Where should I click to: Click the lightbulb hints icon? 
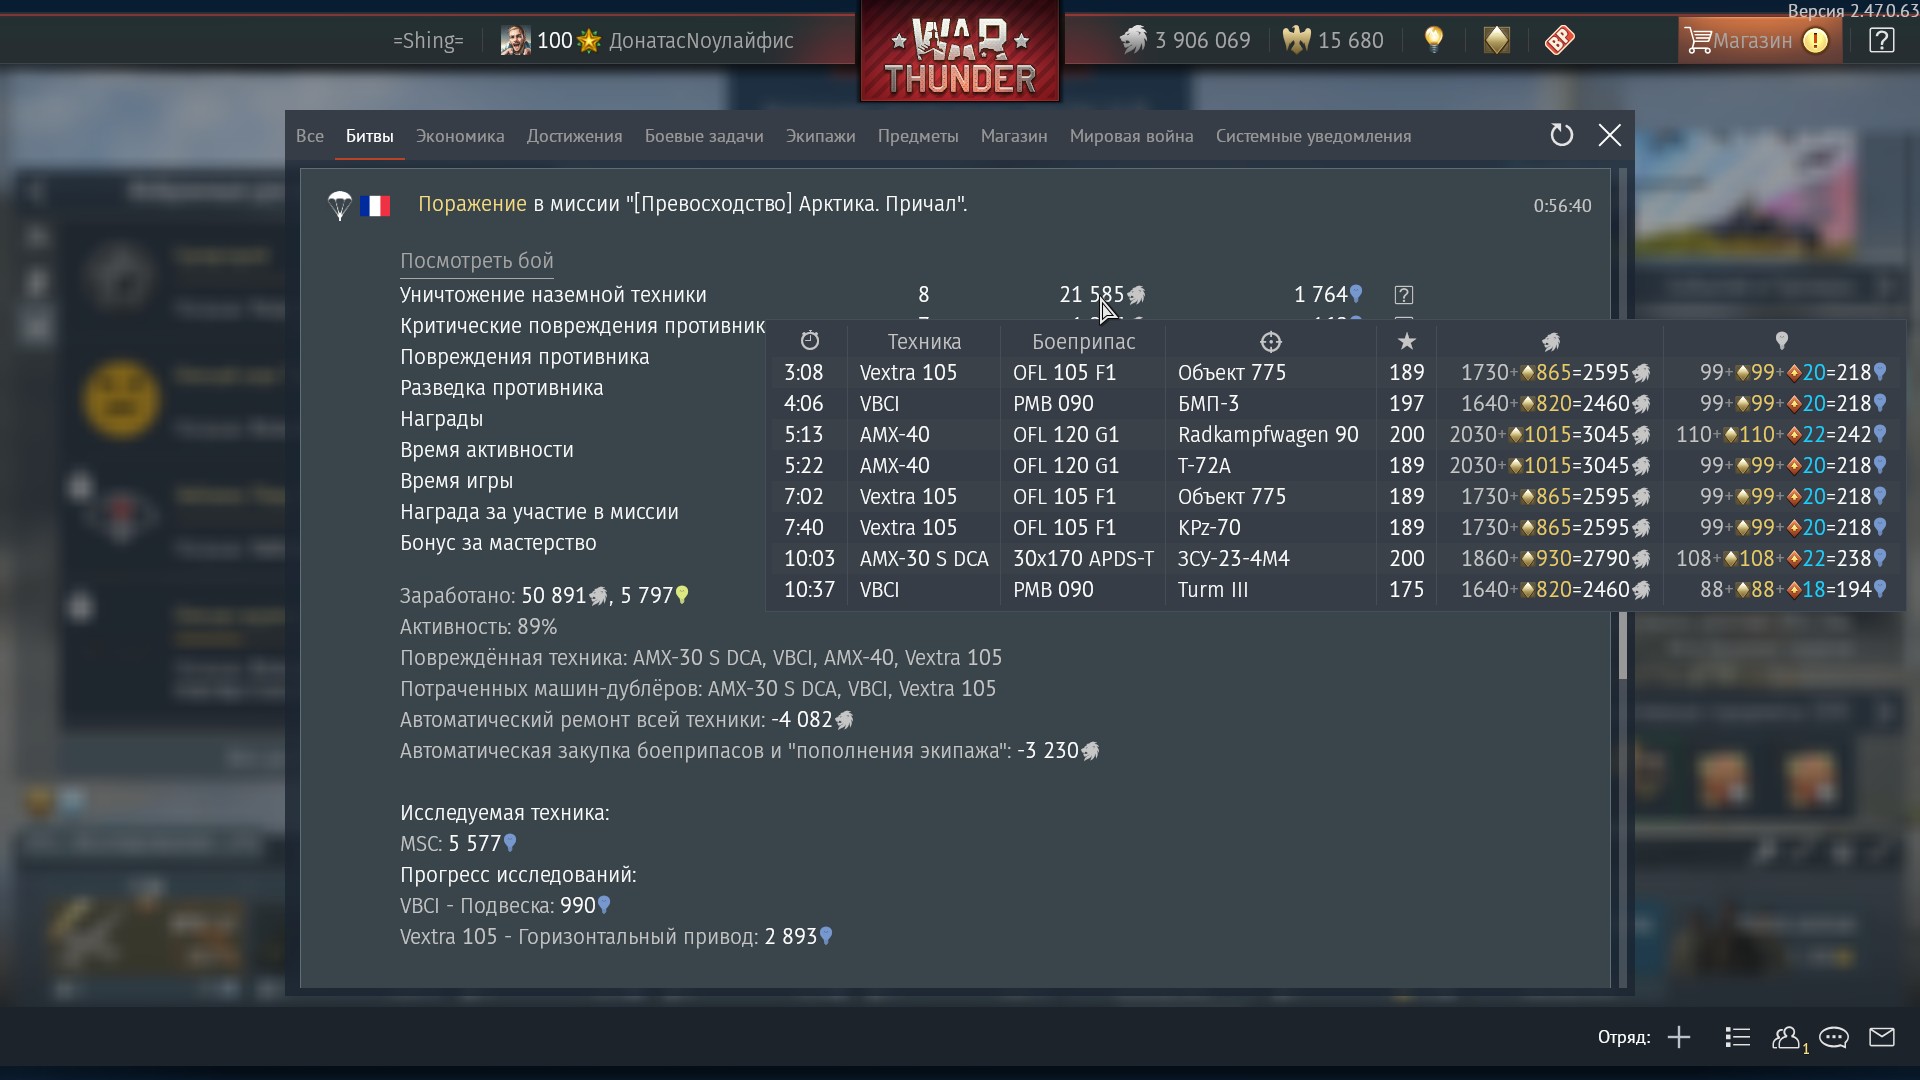click(1434, 40)
